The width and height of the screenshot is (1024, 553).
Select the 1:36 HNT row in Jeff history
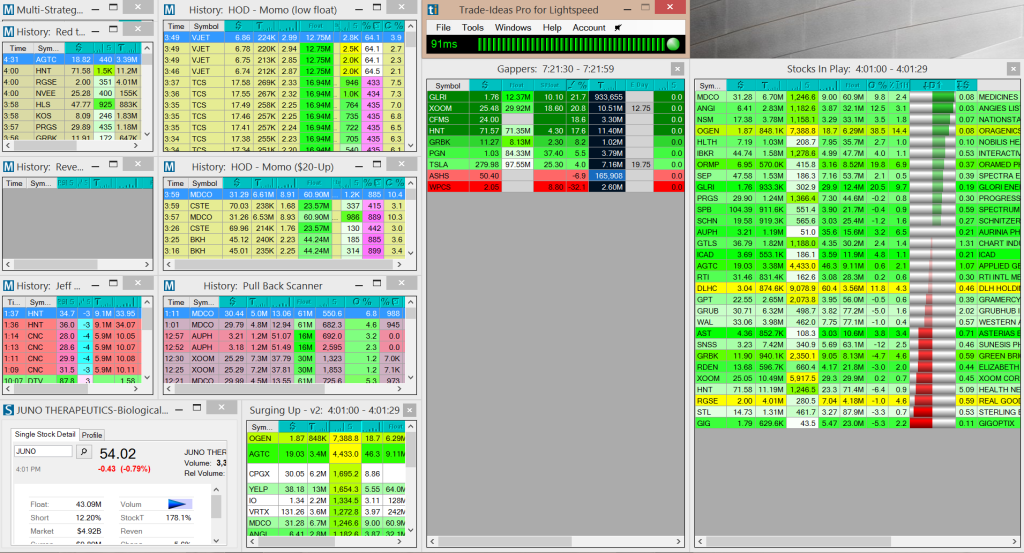72,324
